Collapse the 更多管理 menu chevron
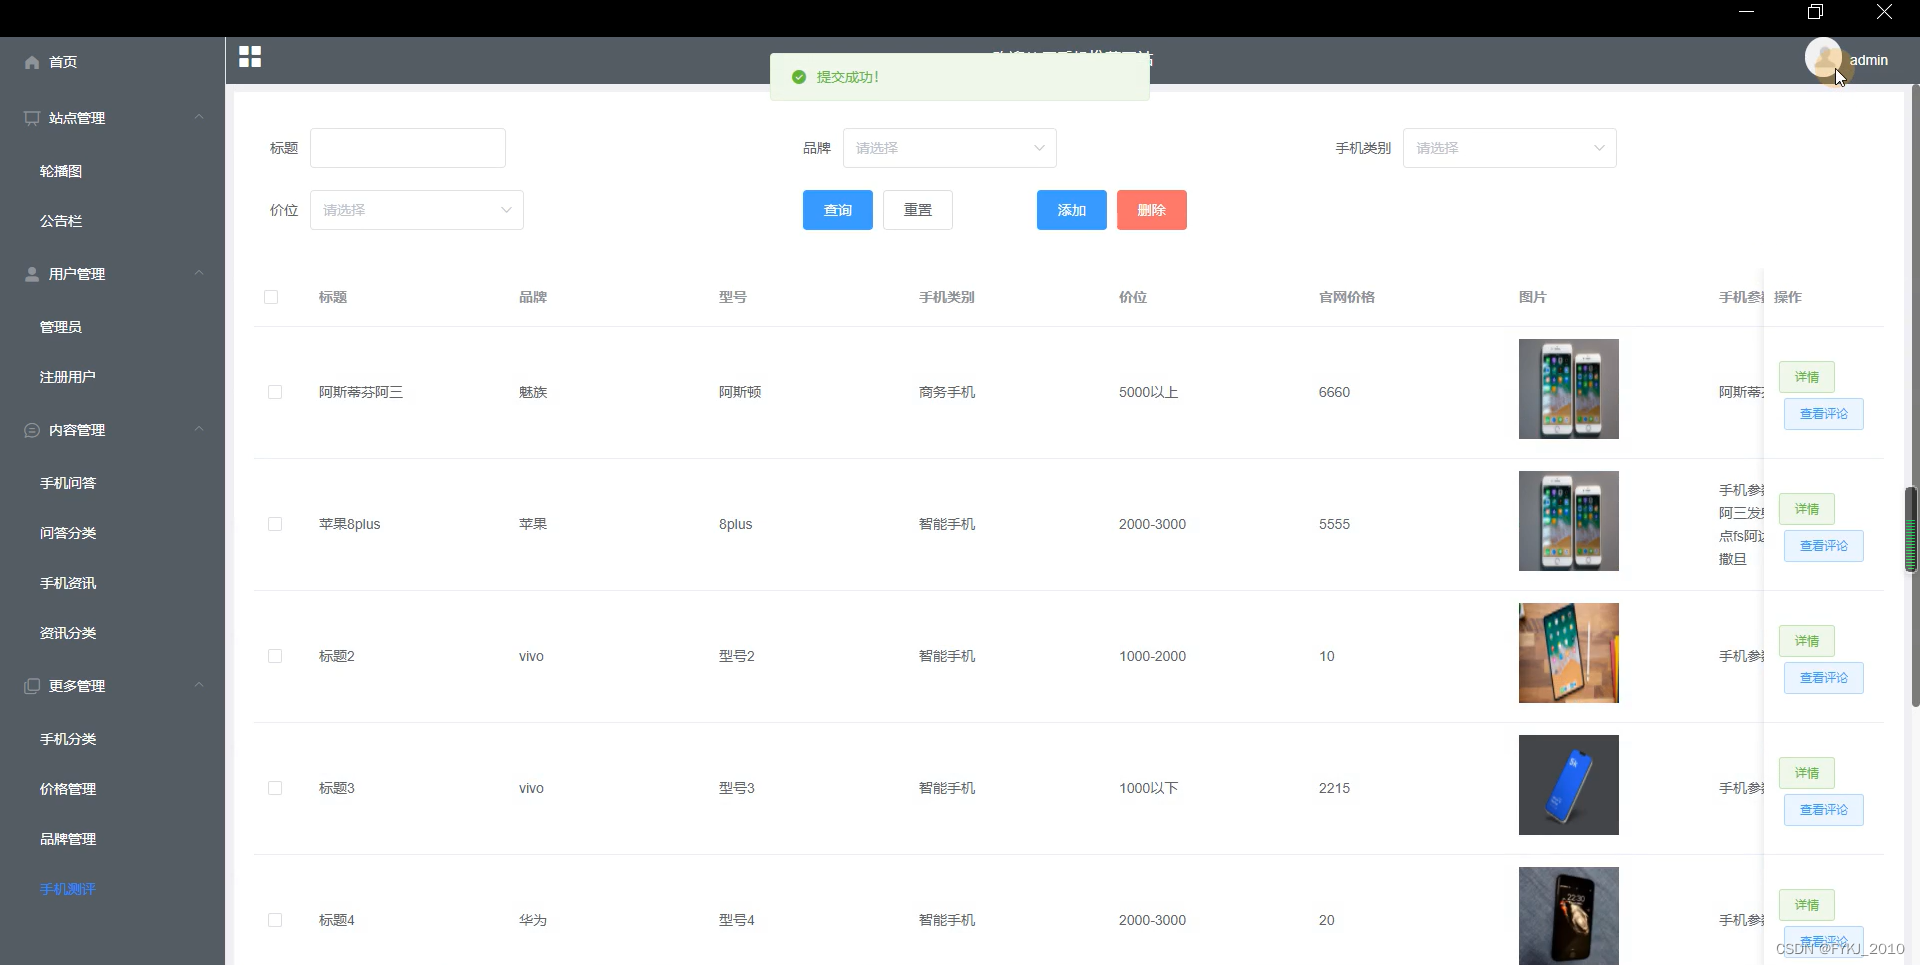The image size is (1920, 965). (199, 685)
